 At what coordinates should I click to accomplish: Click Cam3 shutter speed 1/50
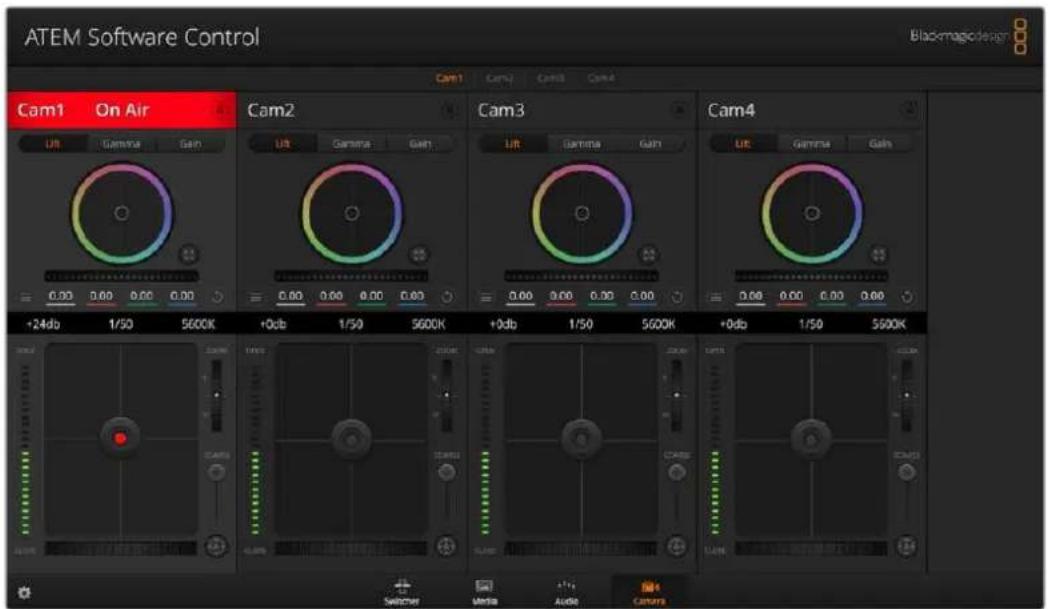click(x=581, y=324)
